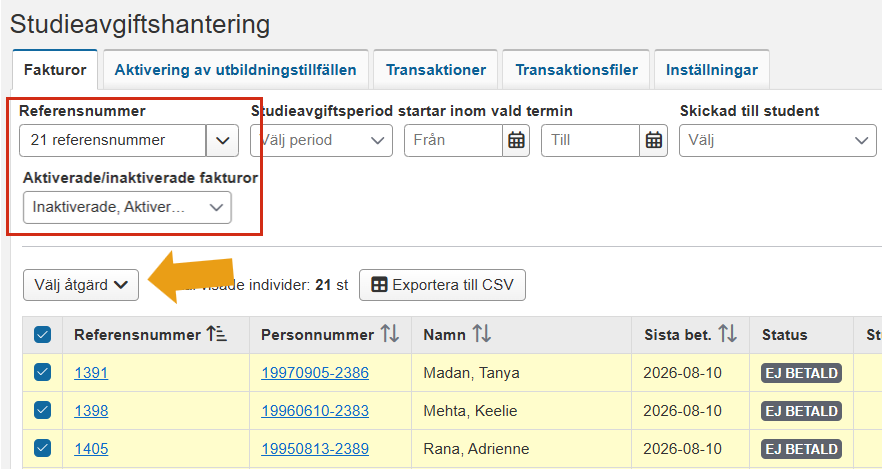The image size is (882, 469).
Task: Open reference number 1405 link
Action: pos(91,449)
